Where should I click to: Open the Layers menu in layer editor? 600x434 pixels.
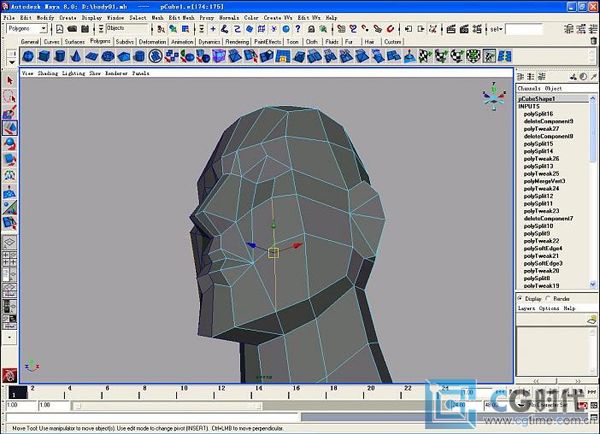(527, 308)
